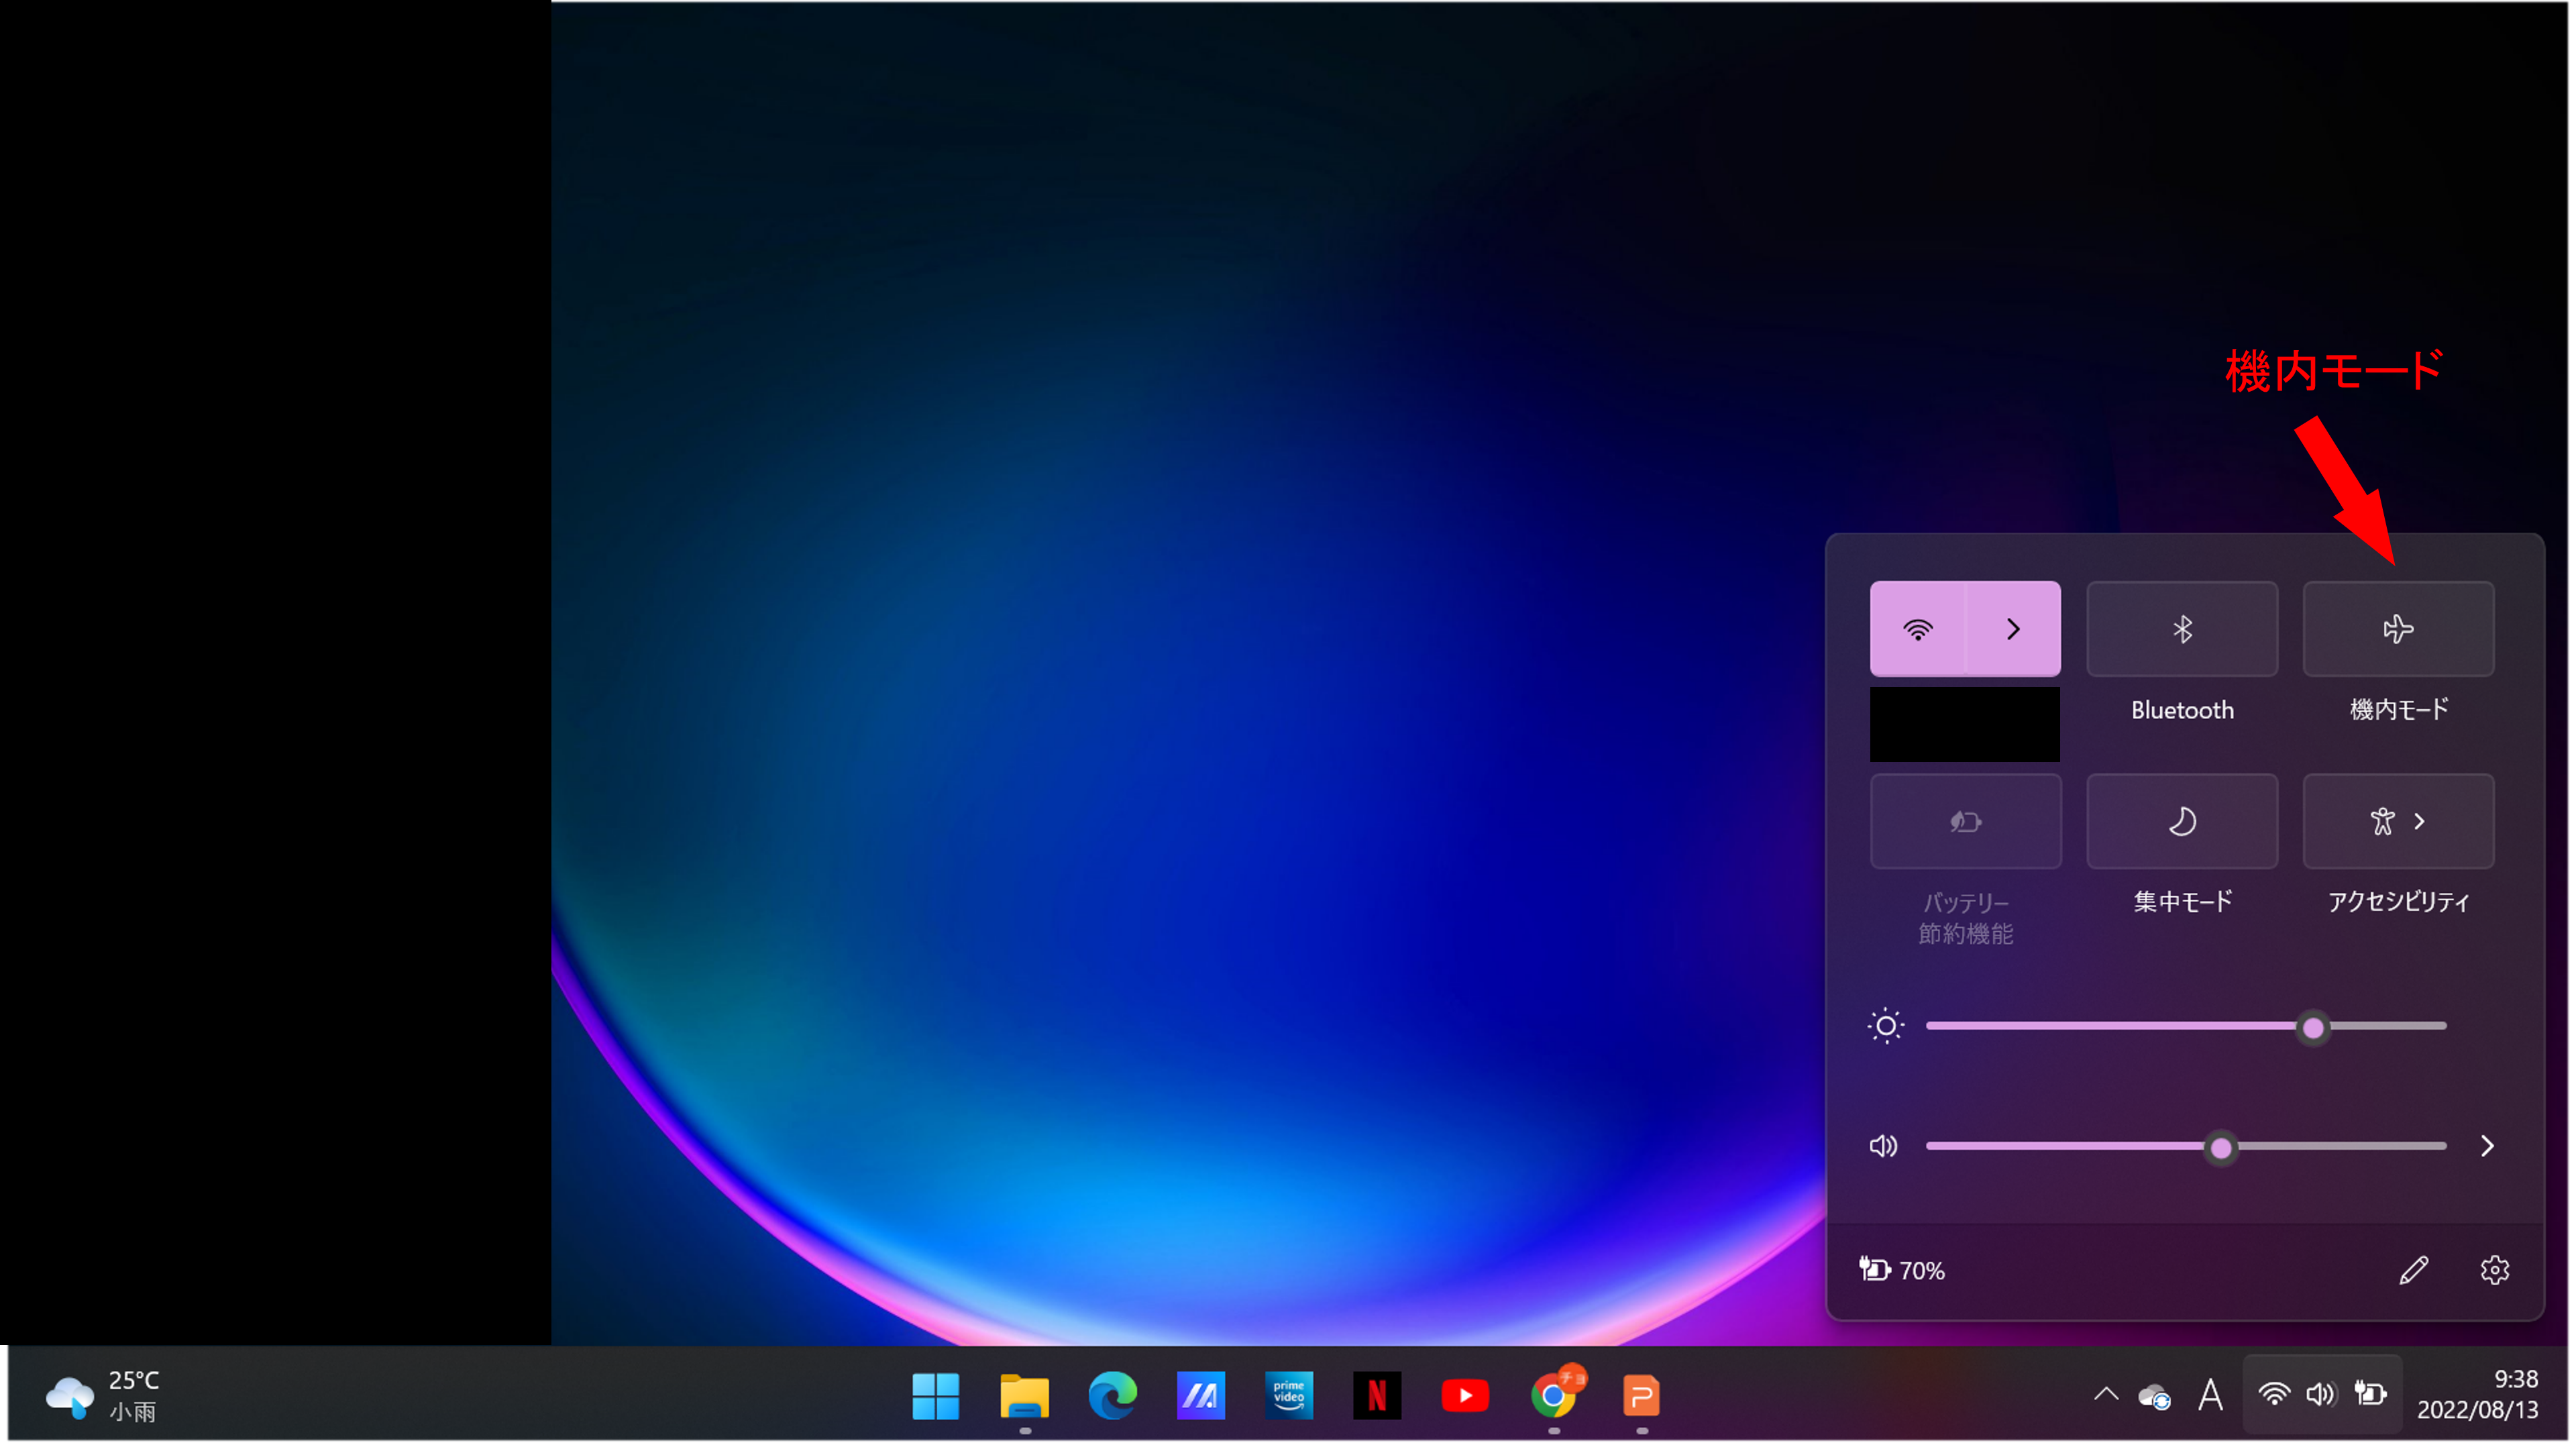Toggle Bluetooth on
2576x1449 pixels.
(2182, 629)
